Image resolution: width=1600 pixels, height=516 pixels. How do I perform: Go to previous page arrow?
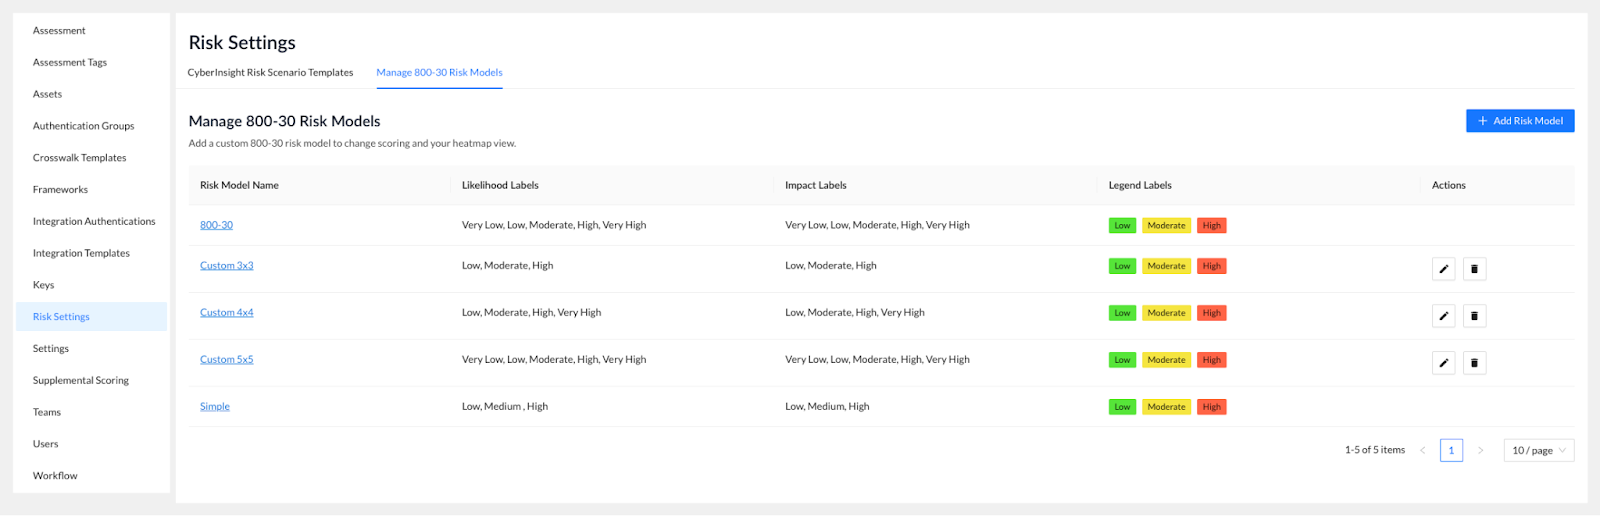point(1423,450)
